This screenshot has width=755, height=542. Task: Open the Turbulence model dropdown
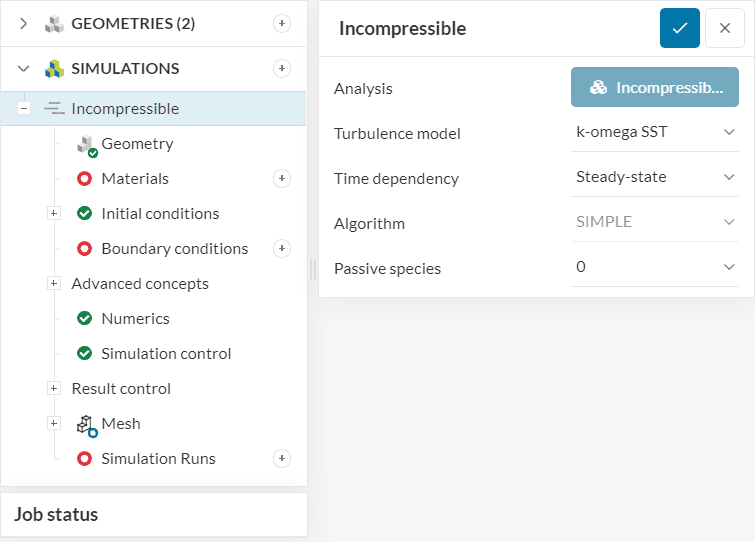655,132
